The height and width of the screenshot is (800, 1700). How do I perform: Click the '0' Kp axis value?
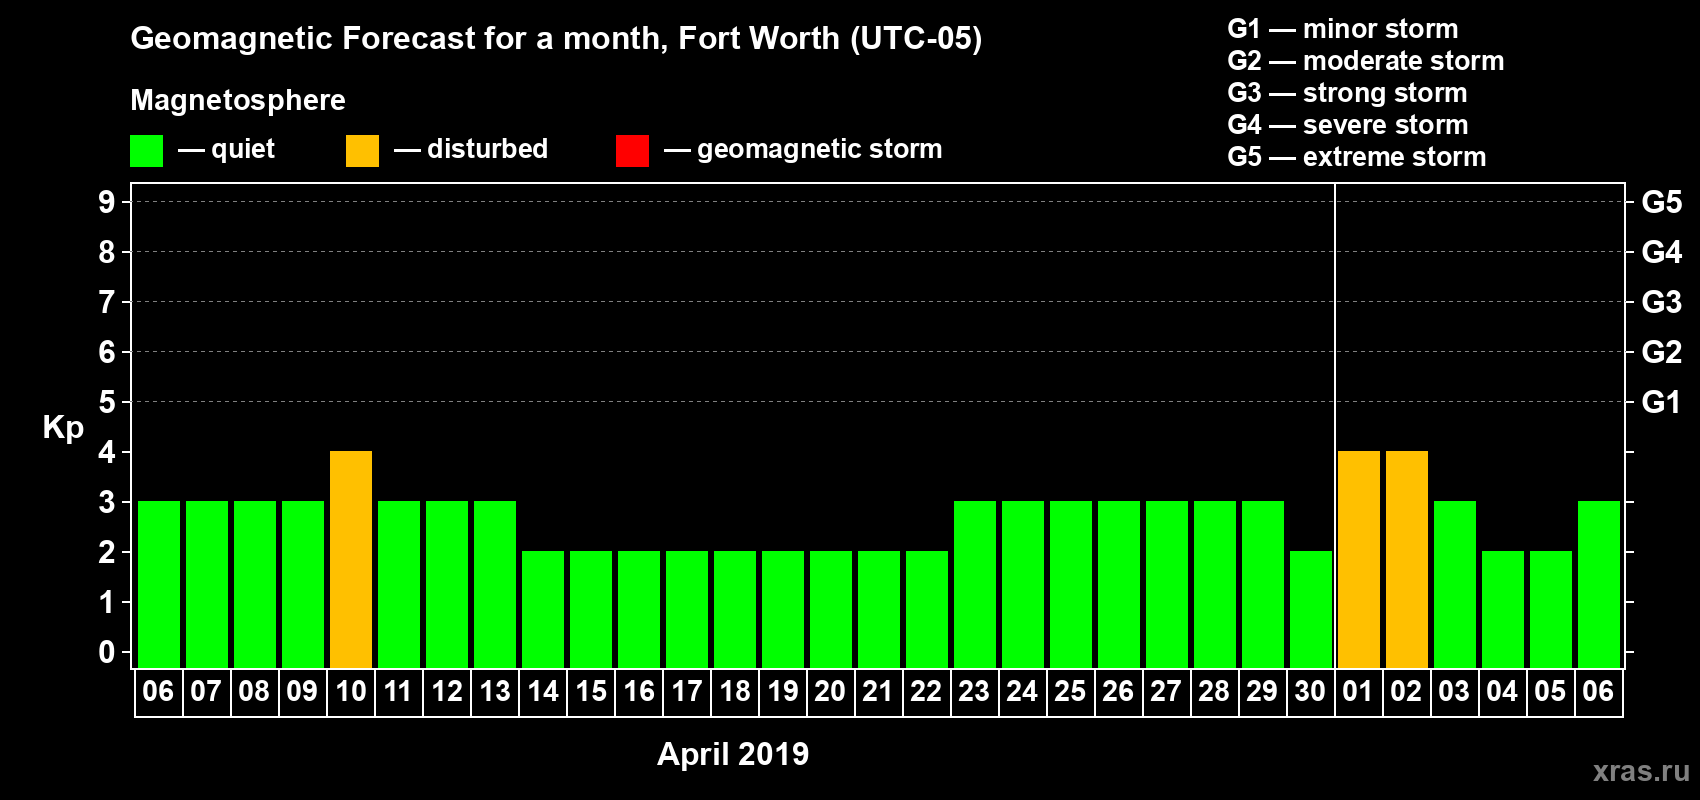pyautogui.click(x=107, y=652)
